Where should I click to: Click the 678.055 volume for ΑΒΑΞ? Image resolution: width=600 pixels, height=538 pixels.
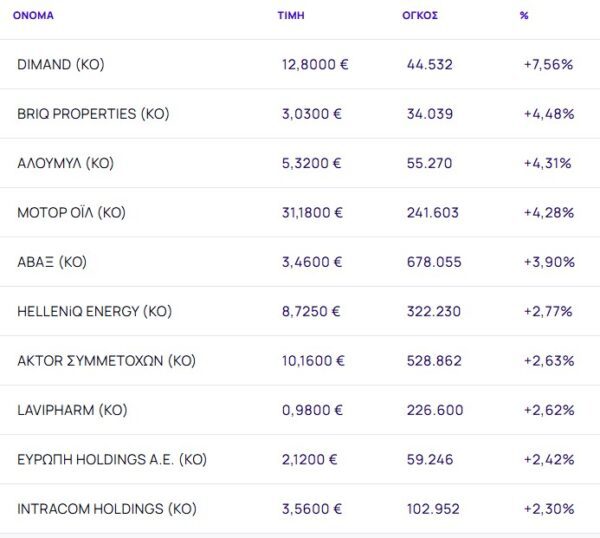tap(434, 262)
